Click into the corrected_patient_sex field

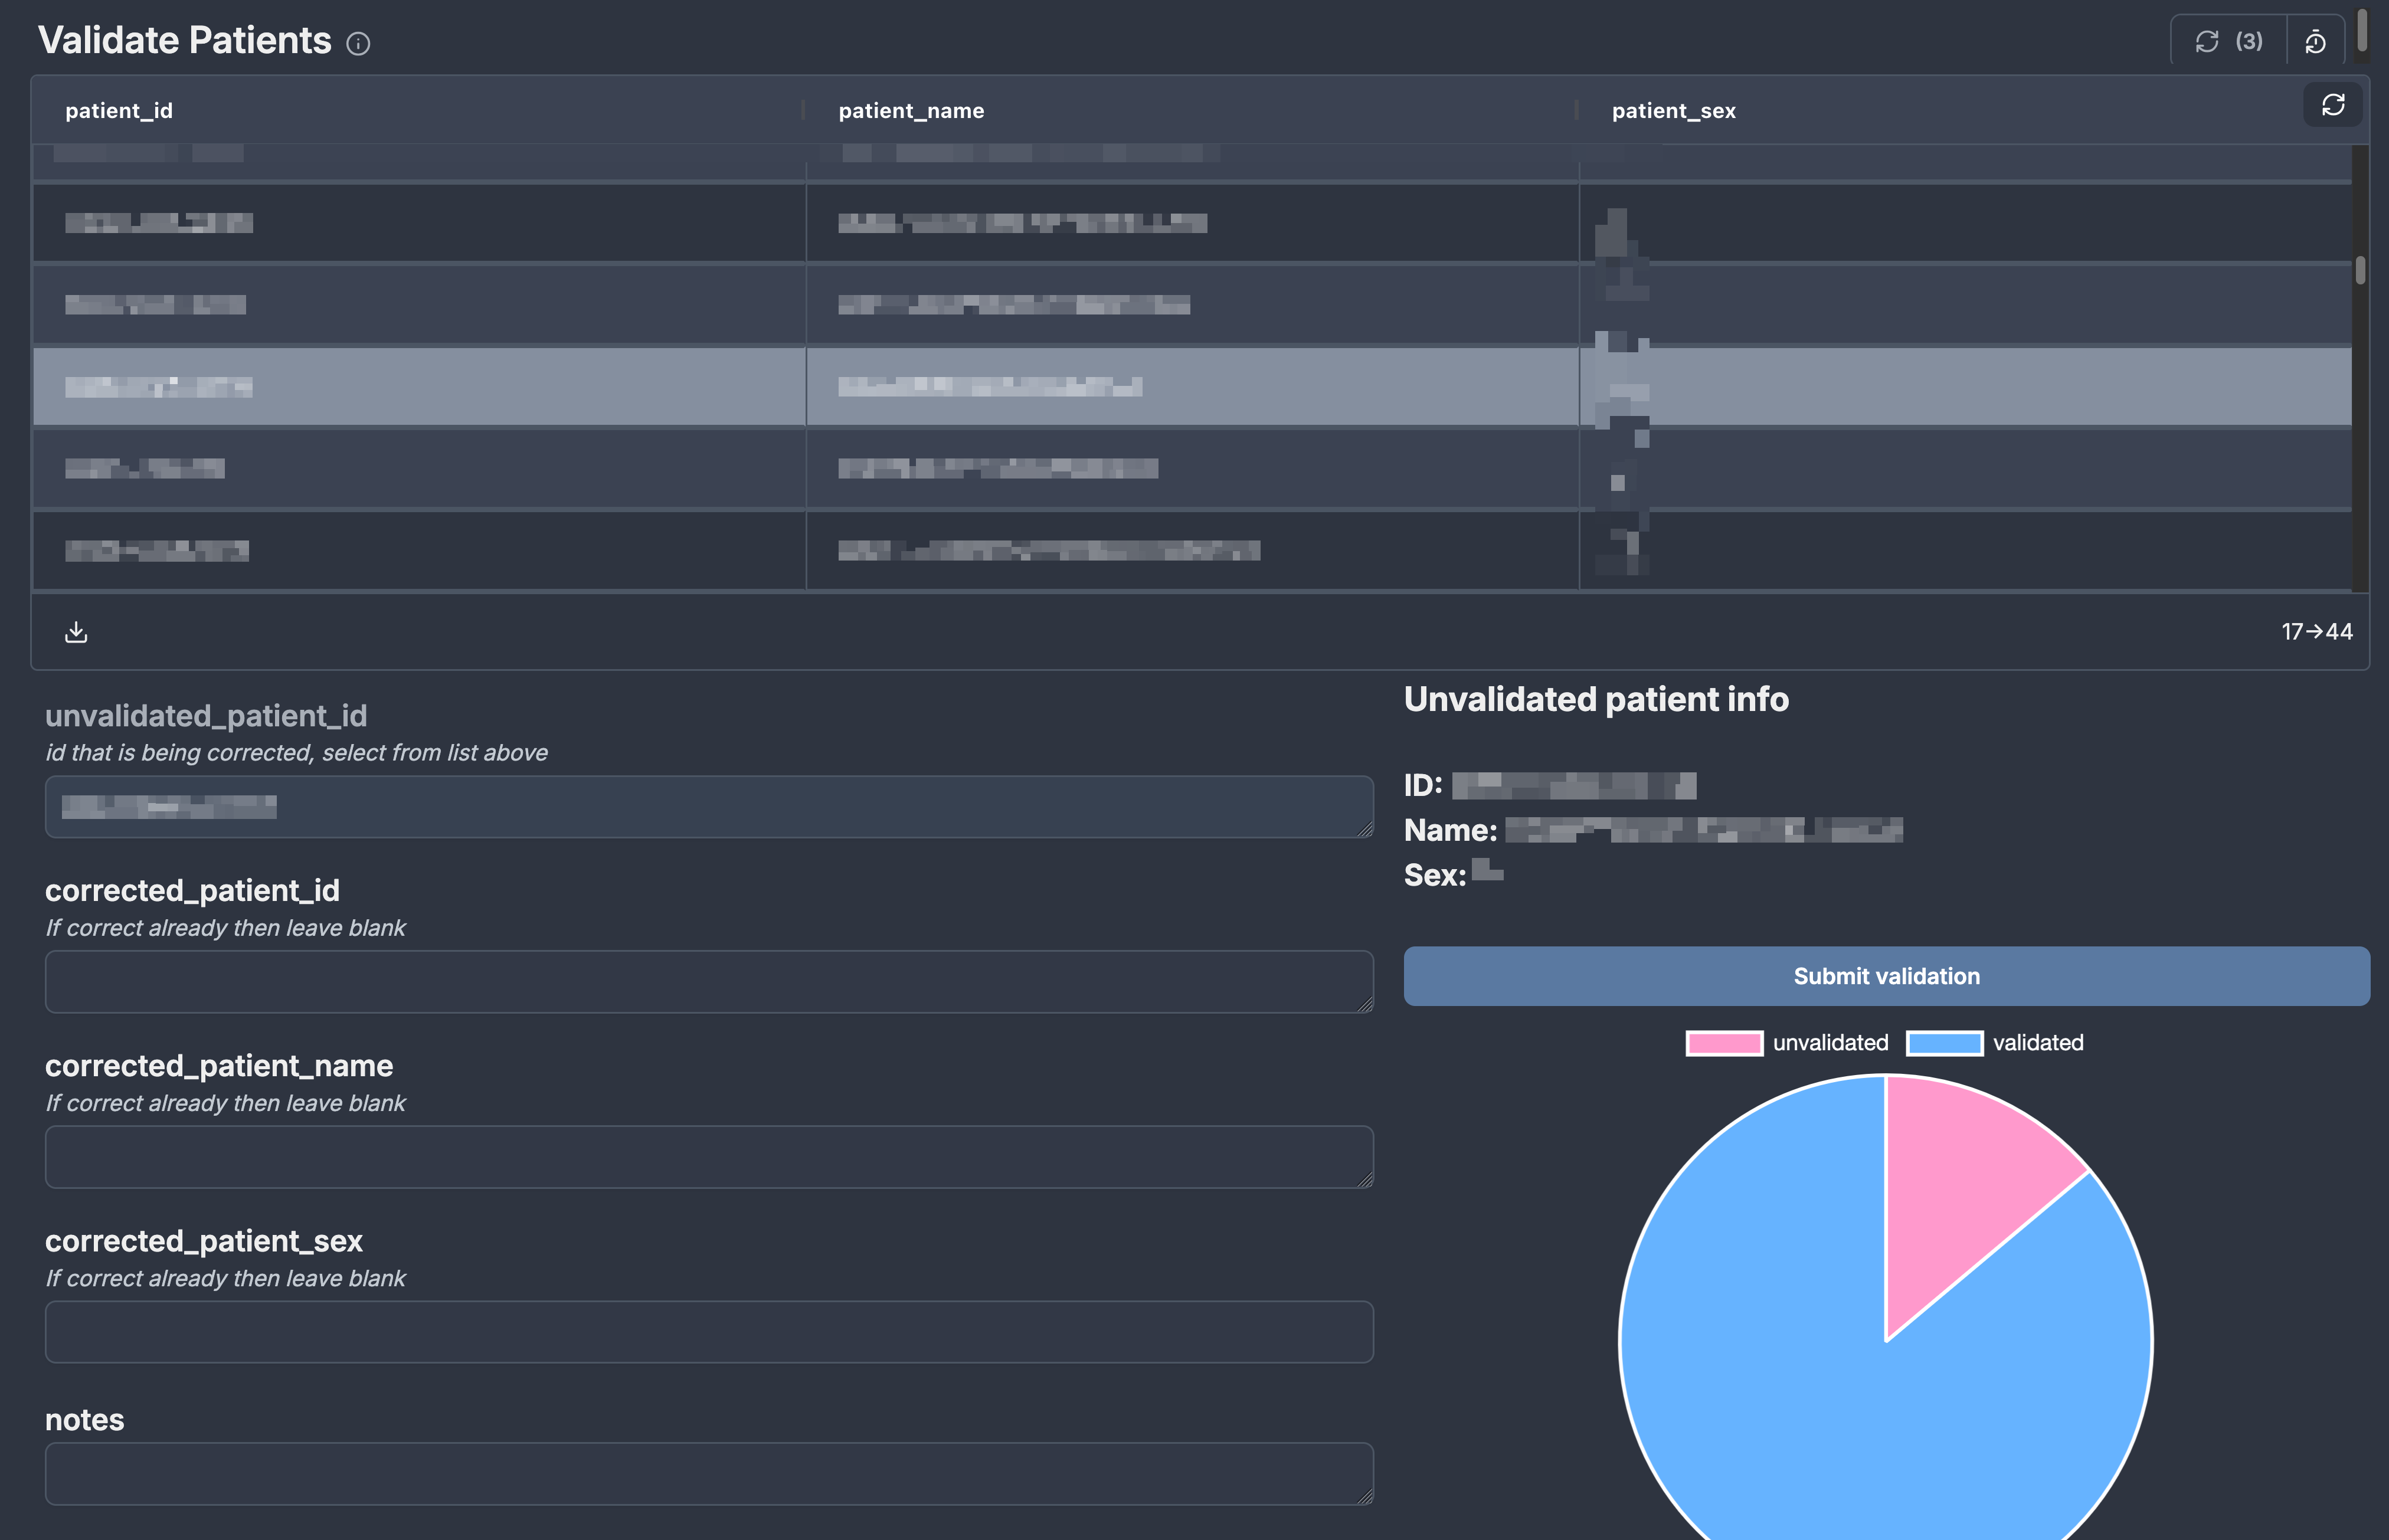point(708,1332)
